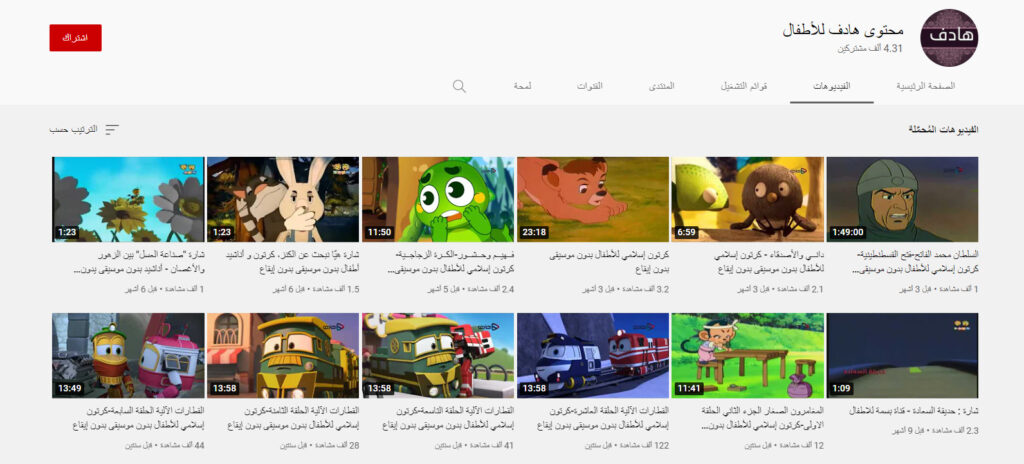Open the القنوات tab
Image resolution: width=1024 pixels, height=464 pixels.
pos(589,86)
